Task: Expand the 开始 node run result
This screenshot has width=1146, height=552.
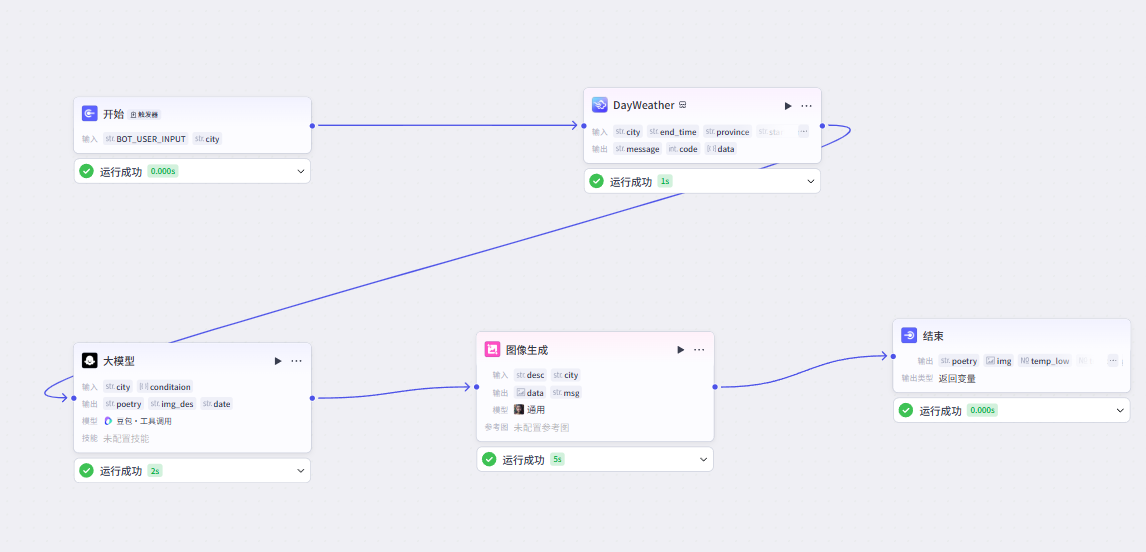Action: point(301,171)
